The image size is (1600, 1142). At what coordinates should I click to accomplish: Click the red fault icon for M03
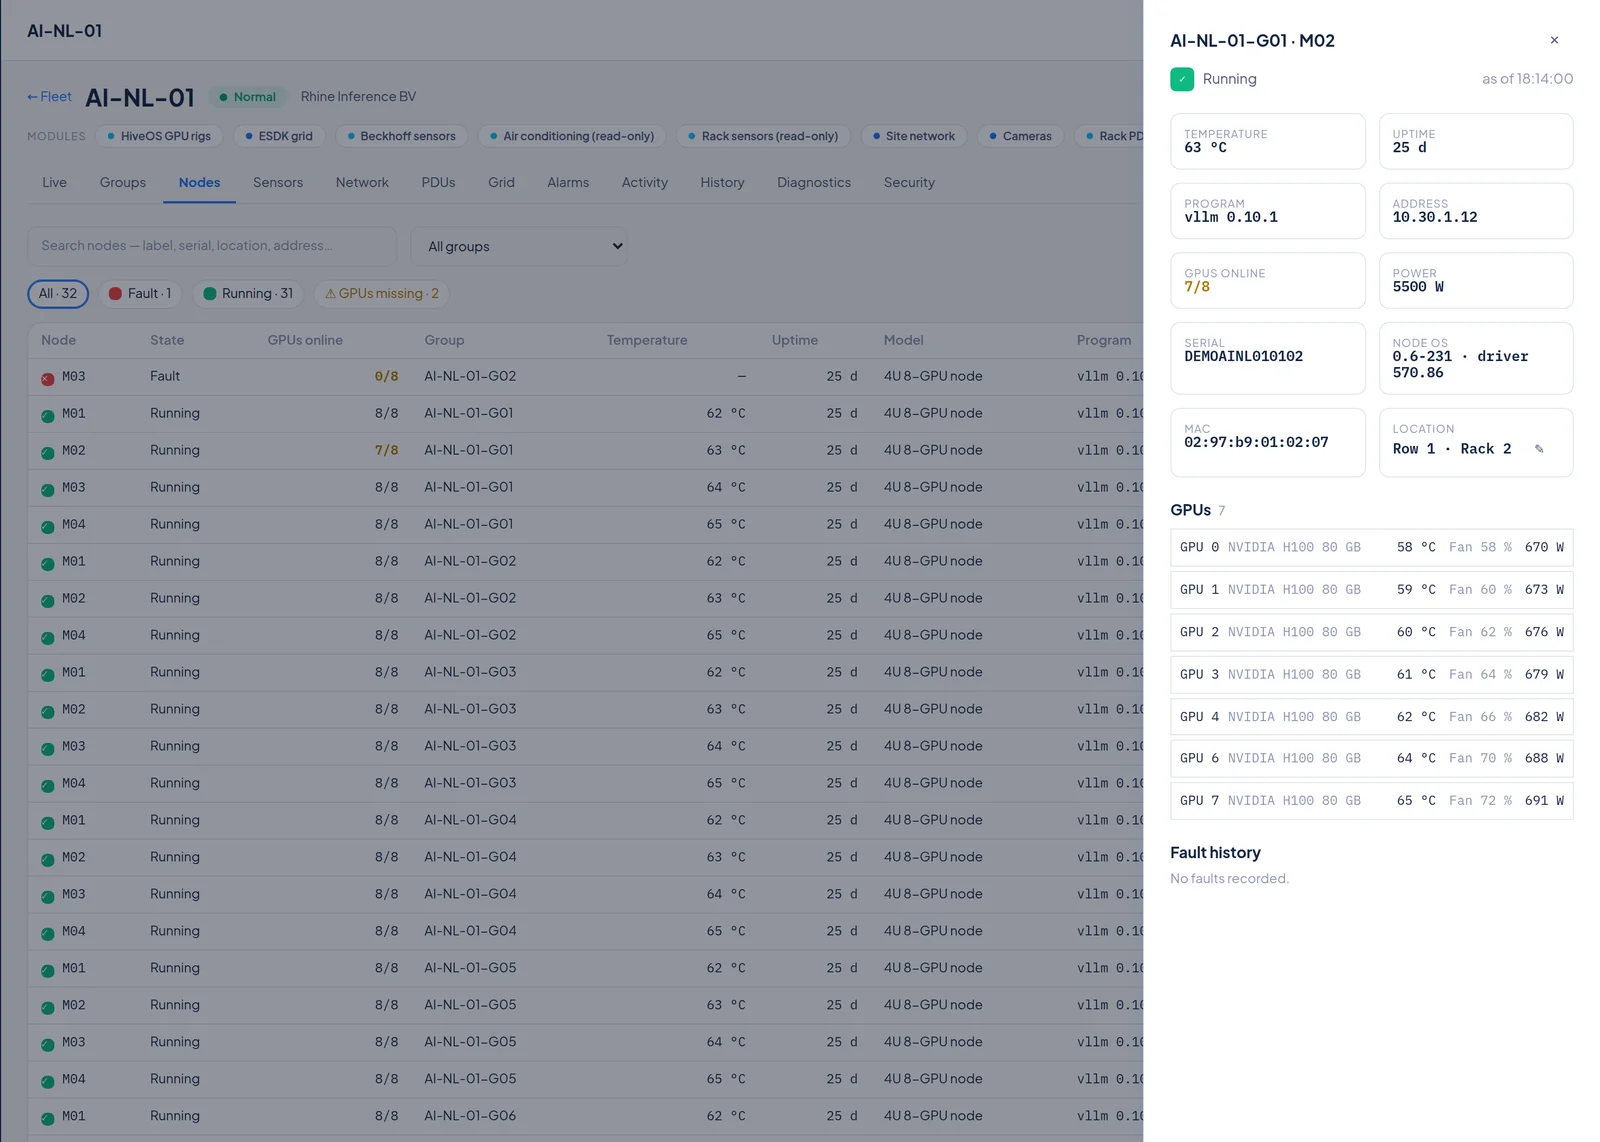(48, 379)
